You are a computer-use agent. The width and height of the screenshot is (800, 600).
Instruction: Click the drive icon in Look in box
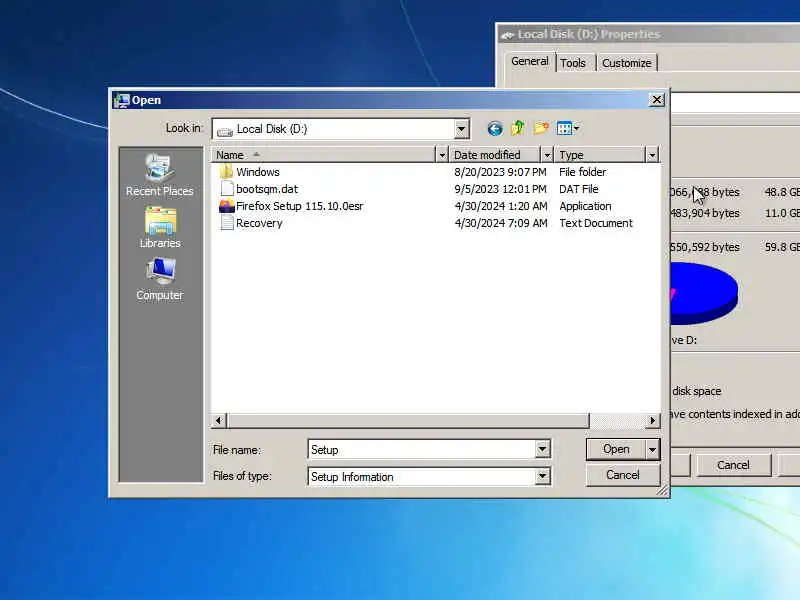(x=225, y=130)
